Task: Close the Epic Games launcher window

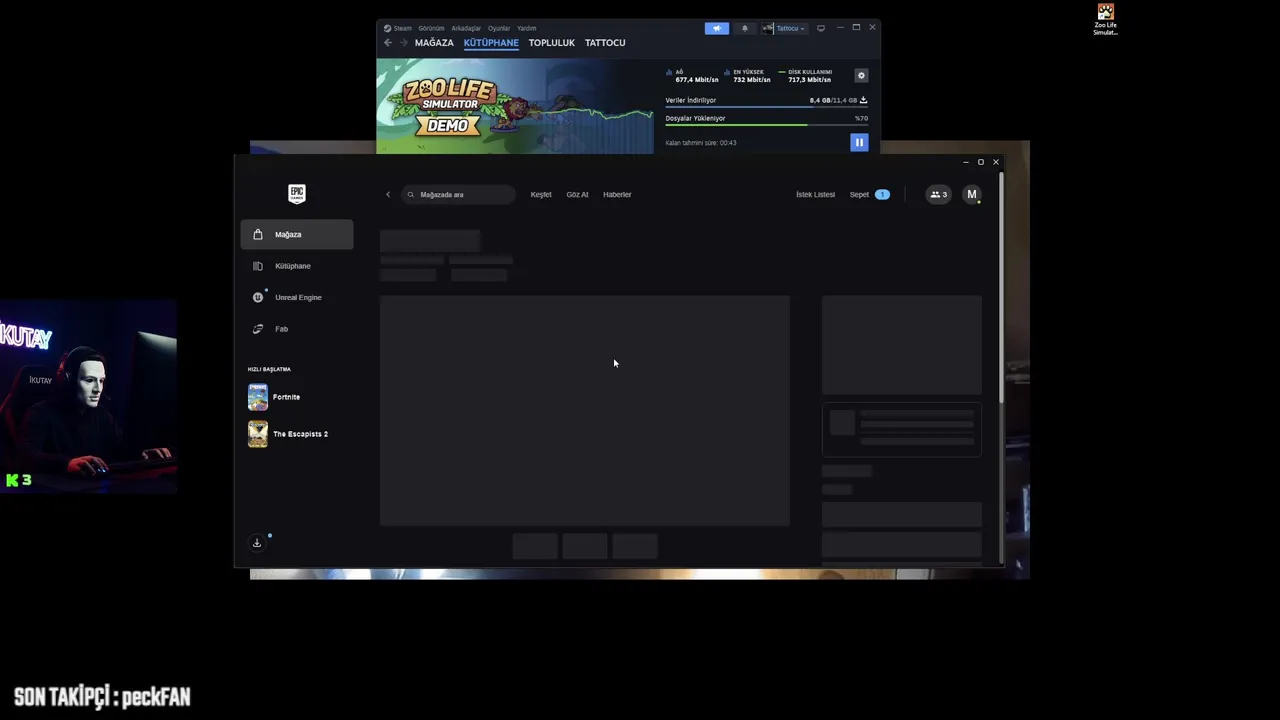Action: click(x=996, y=162)
